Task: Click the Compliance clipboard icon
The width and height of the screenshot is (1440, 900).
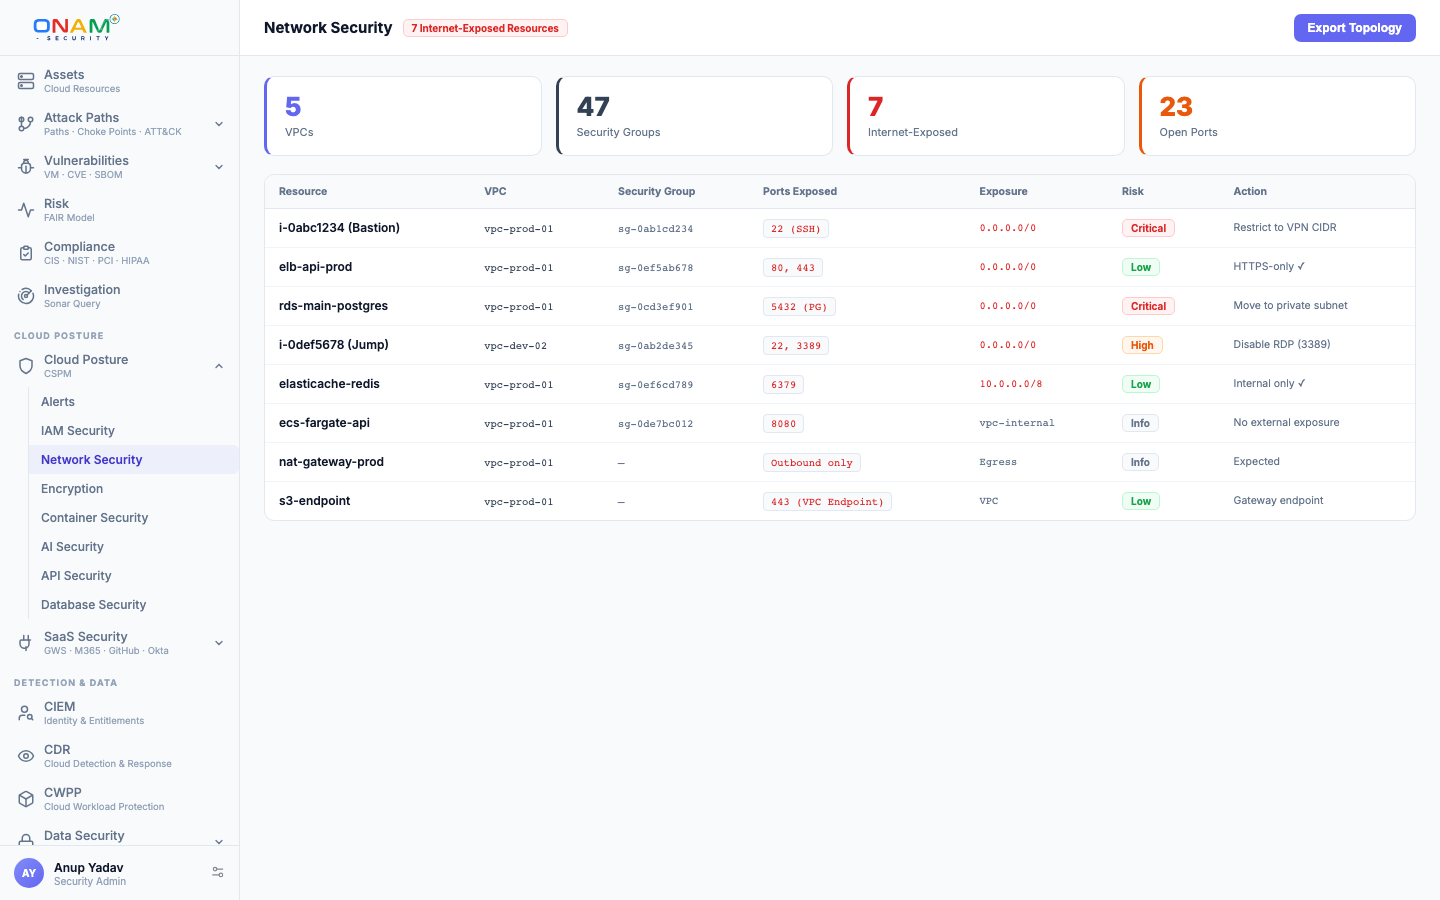Action: pyautogui.click(x=26, y=253)
